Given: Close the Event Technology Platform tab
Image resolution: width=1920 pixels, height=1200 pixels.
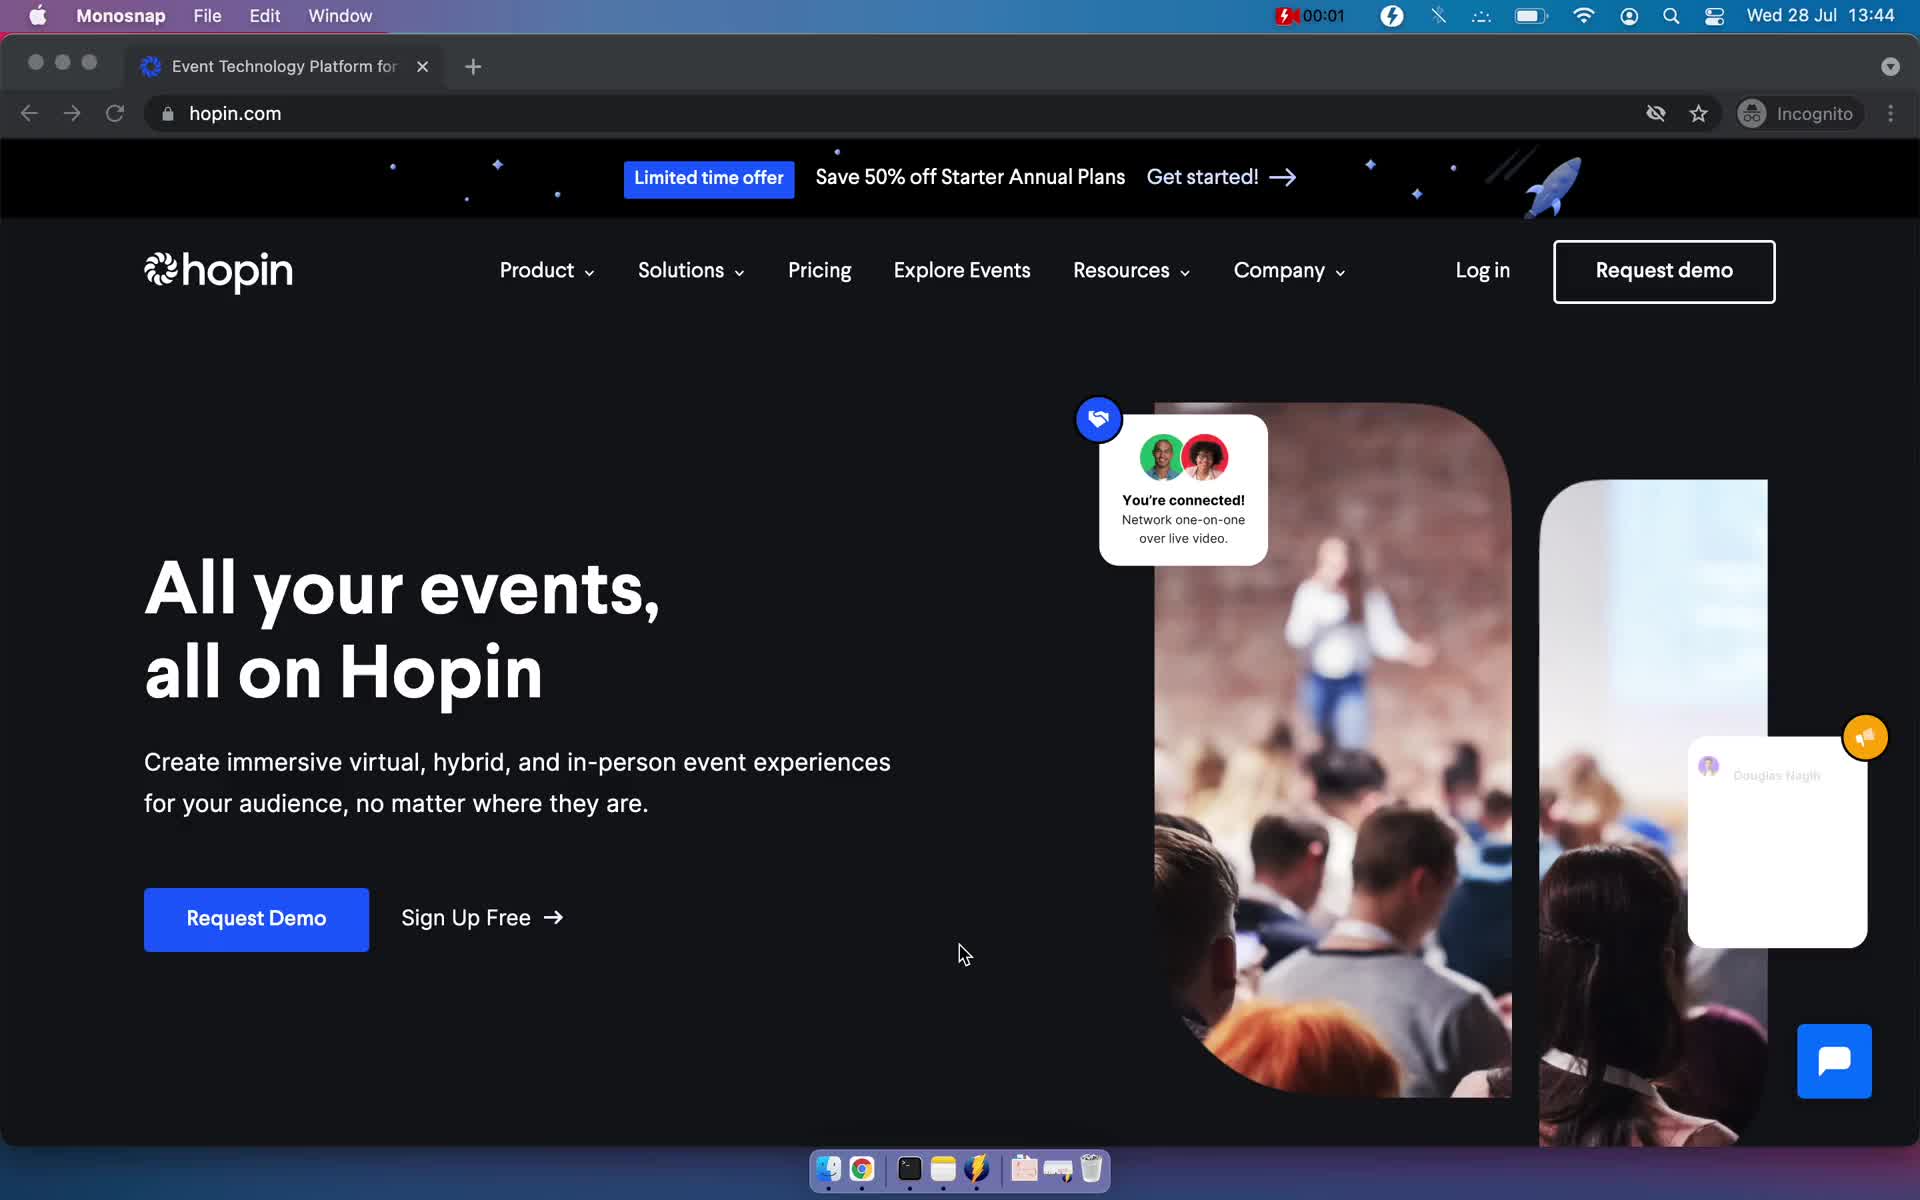Looking at the screenshot, I should 422,66.
